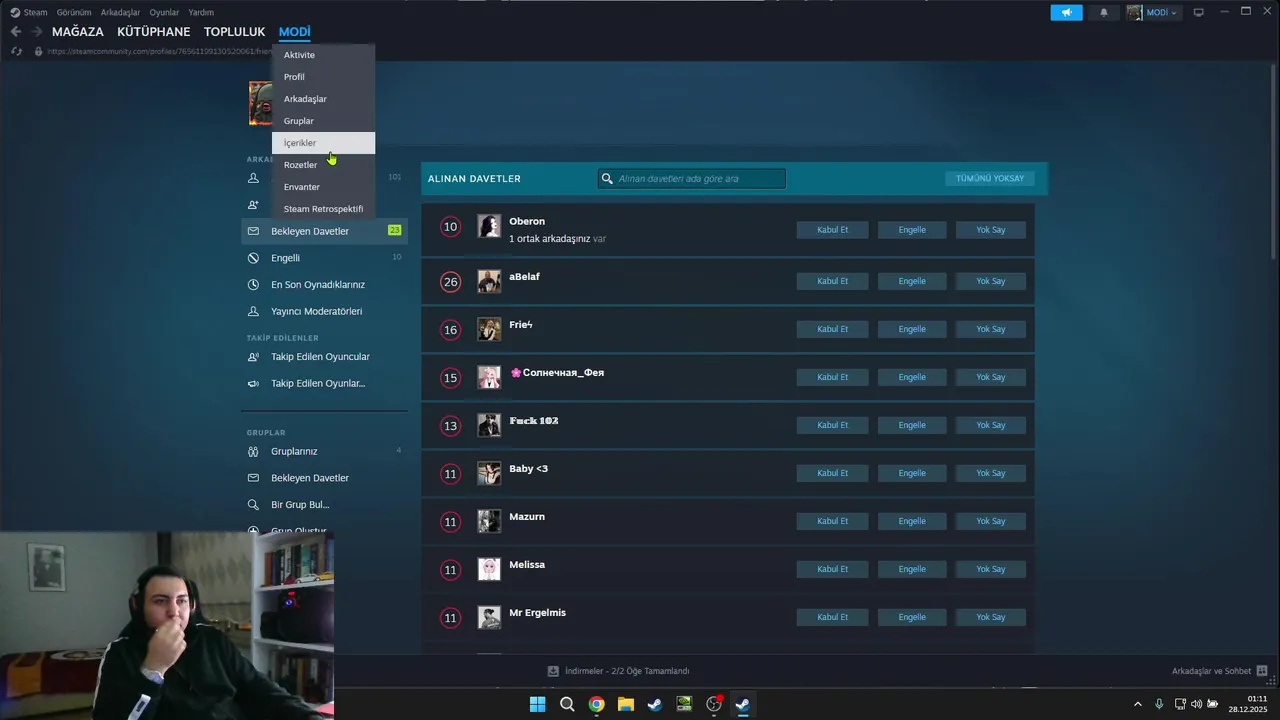Accept invite from Солнечная_Фея
Viewport: 1280px width, 720px height.
(832, 377)
